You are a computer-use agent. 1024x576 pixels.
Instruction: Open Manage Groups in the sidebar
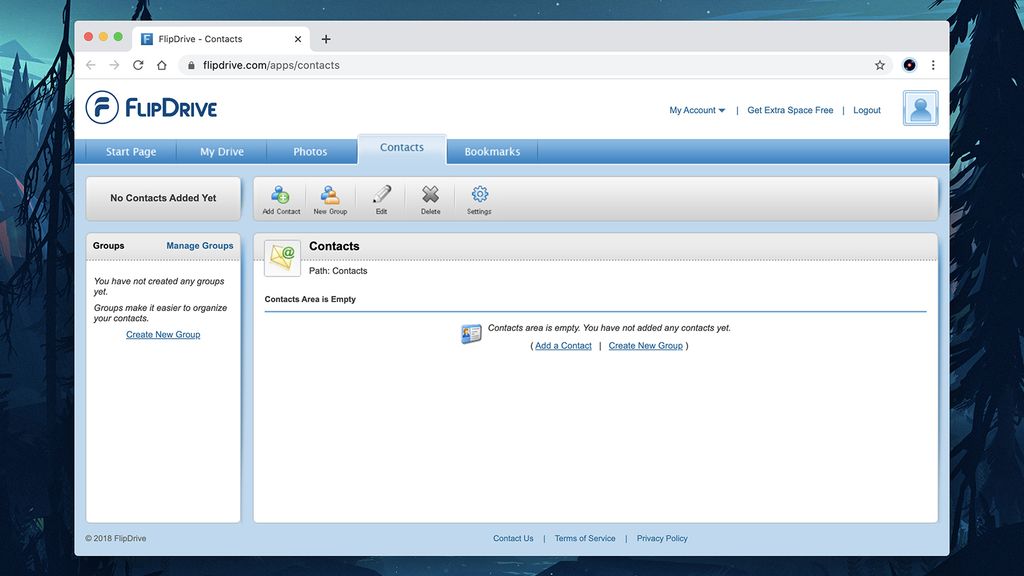[x=199, y=245]
